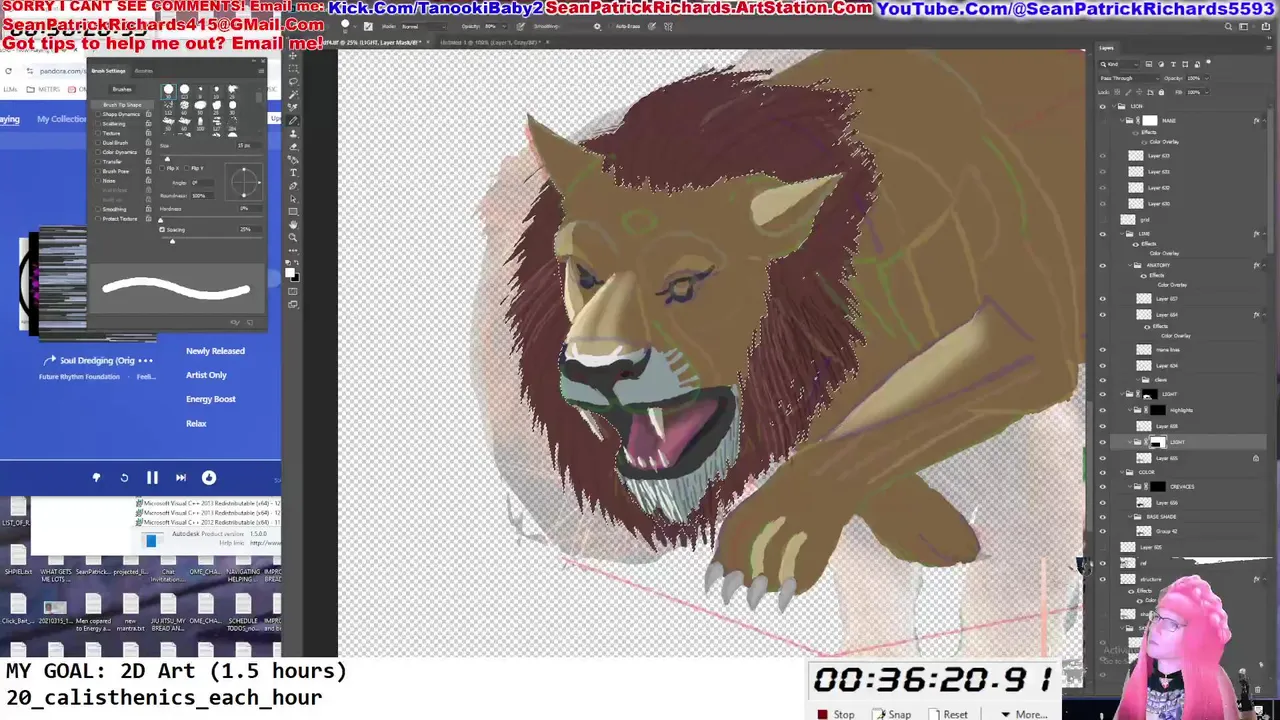Screen dimensions: 1280x720
Task: Enable Shape Dynamics checkbox in Brush Settings
Action: [98, 114]
